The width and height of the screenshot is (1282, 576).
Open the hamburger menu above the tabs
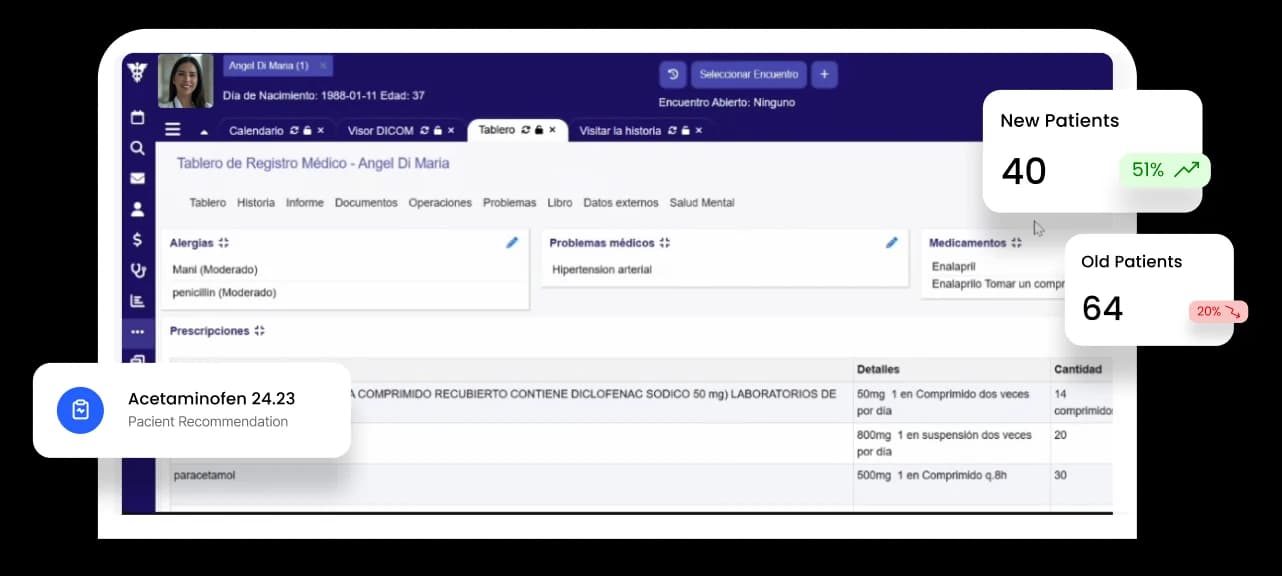(x=172, y=129)
